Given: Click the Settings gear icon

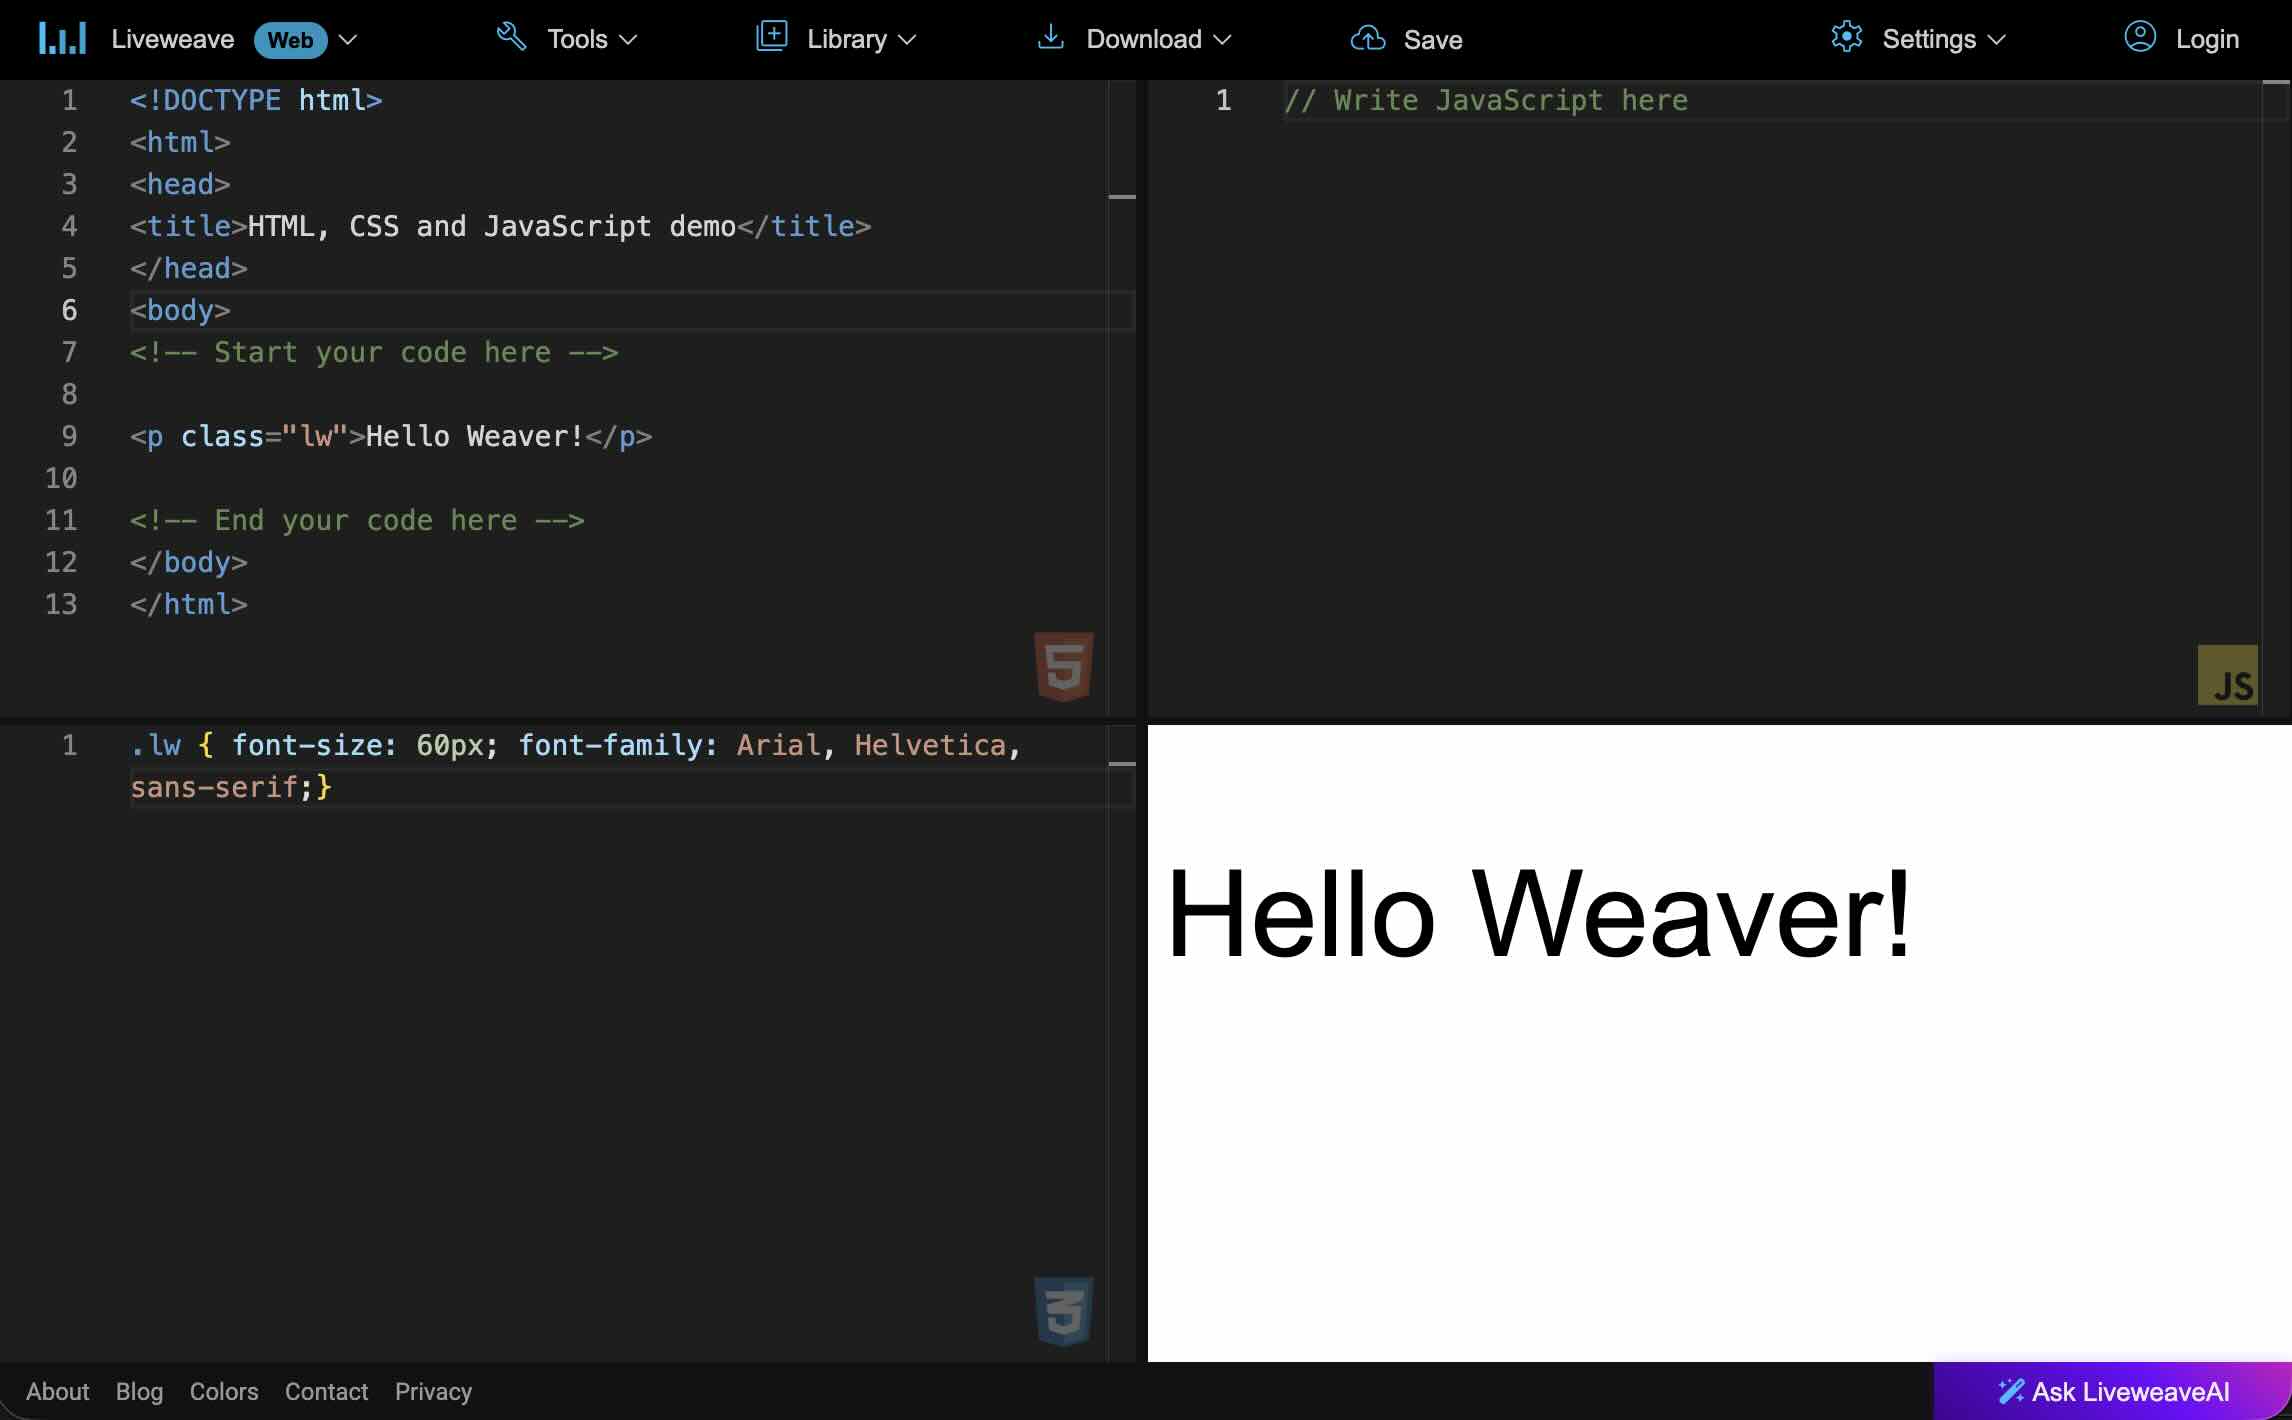Looking at the screenshot, I should tap(1846, 38).
